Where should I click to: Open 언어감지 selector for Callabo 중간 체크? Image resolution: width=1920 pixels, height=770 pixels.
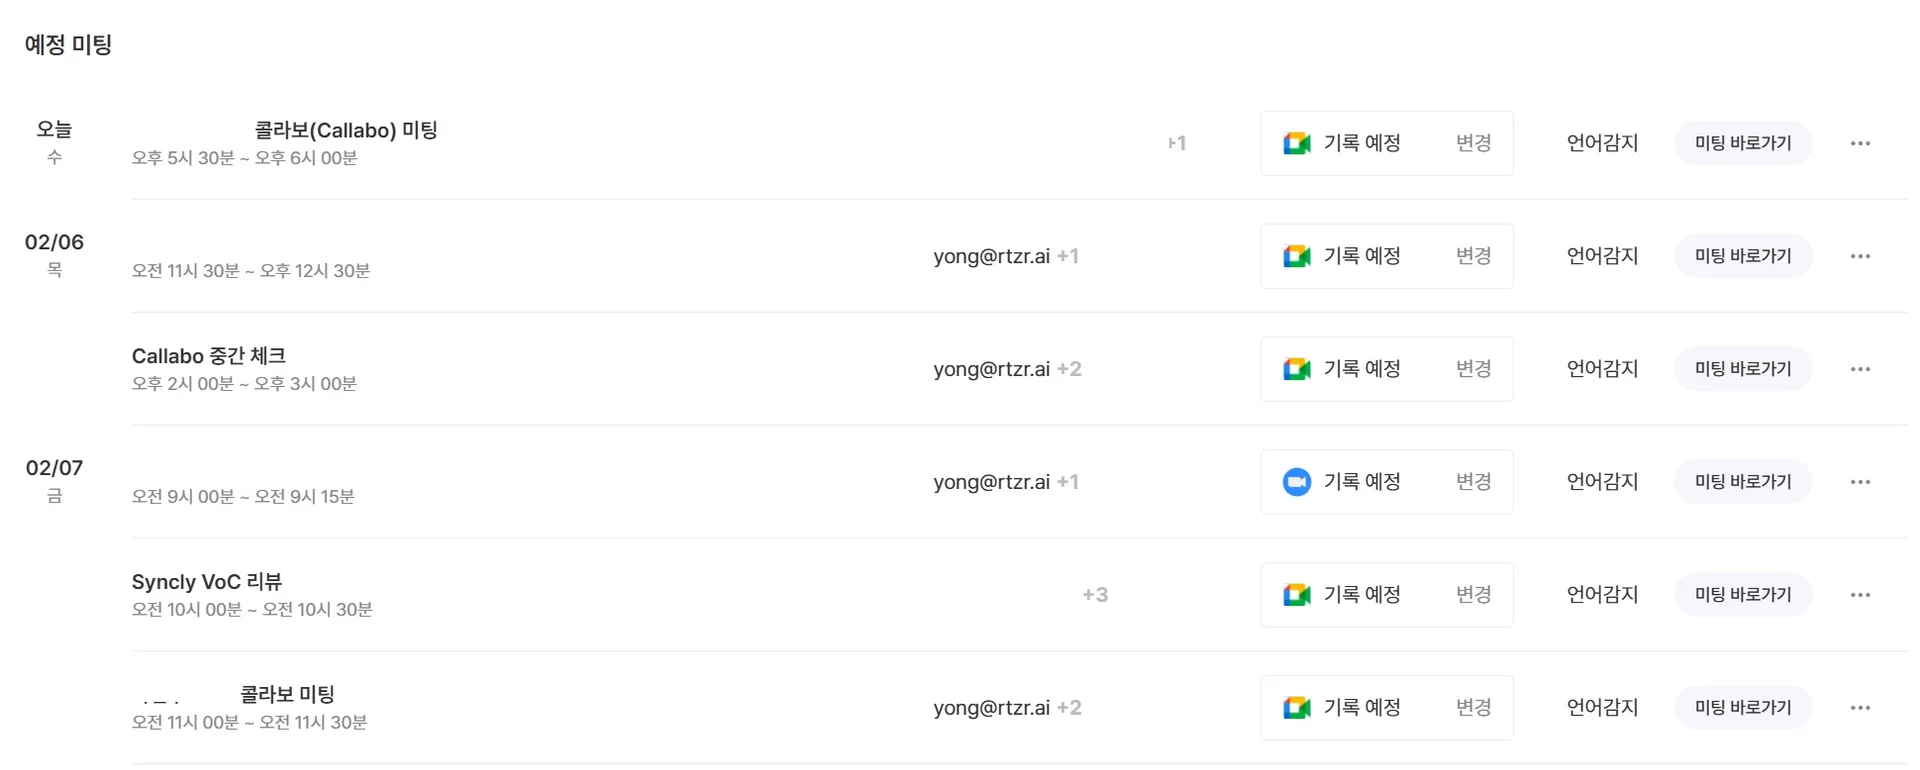[x=1602, y=369]
